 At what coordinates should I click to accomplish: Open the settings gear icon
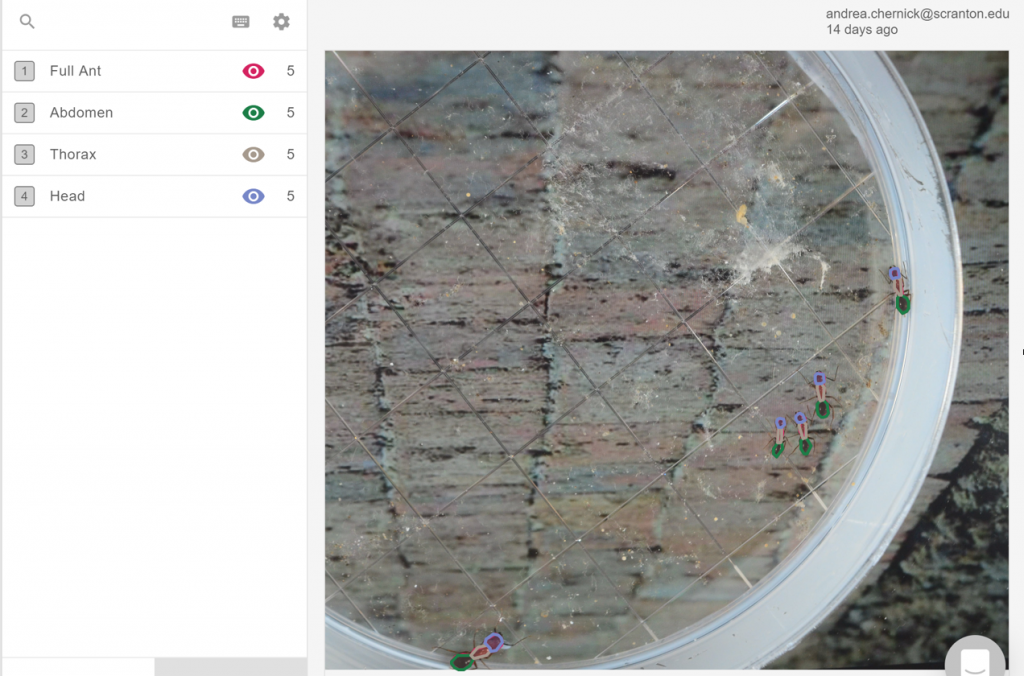coord(281,22)
